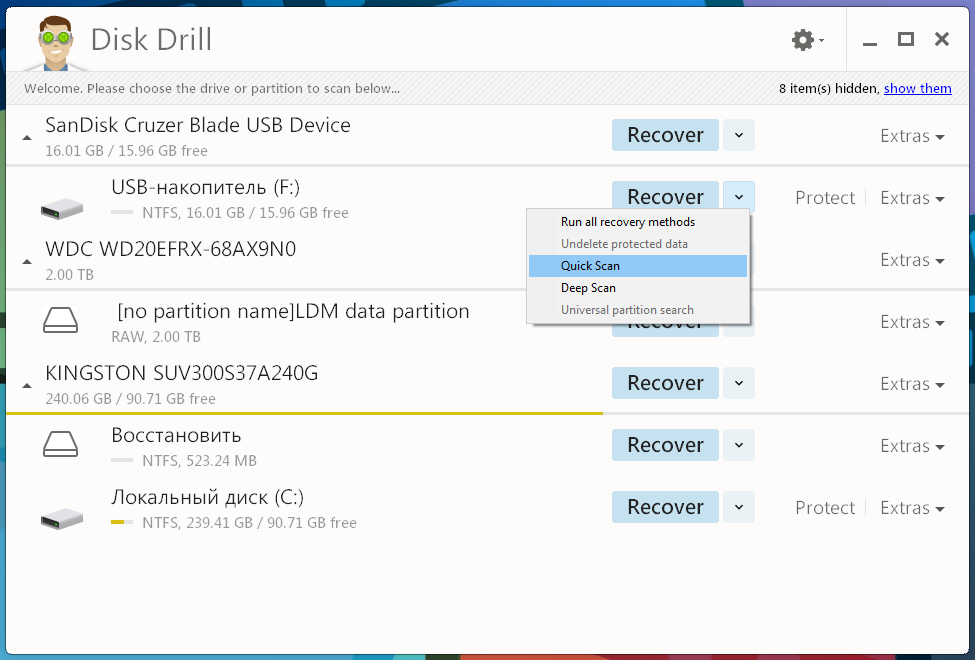This screenshot has height=660, width=975.
Task: Click the show them hidden items link
Action: point(918,88)
